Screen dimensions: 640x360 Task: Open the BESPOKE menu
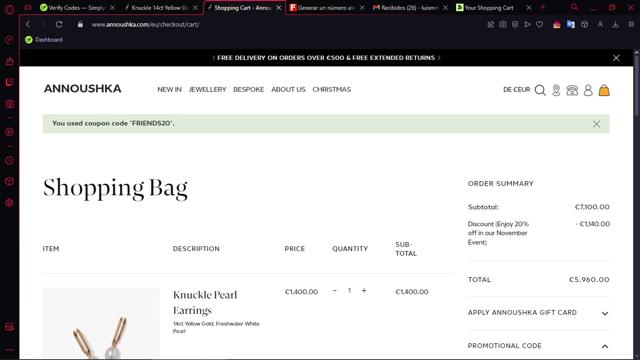click(249, 89)
